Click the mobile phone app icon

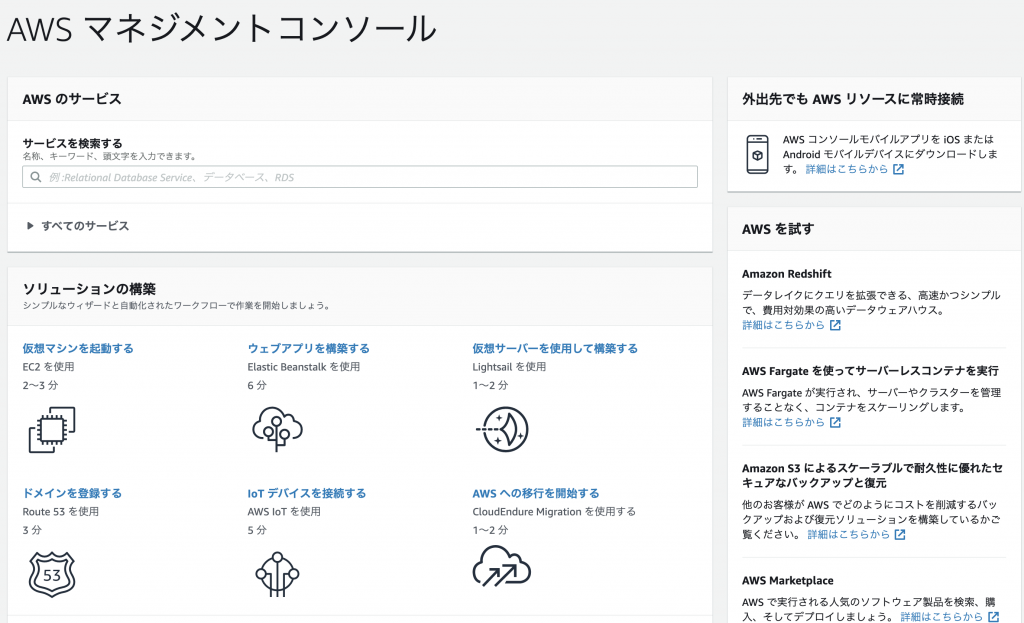758,154
